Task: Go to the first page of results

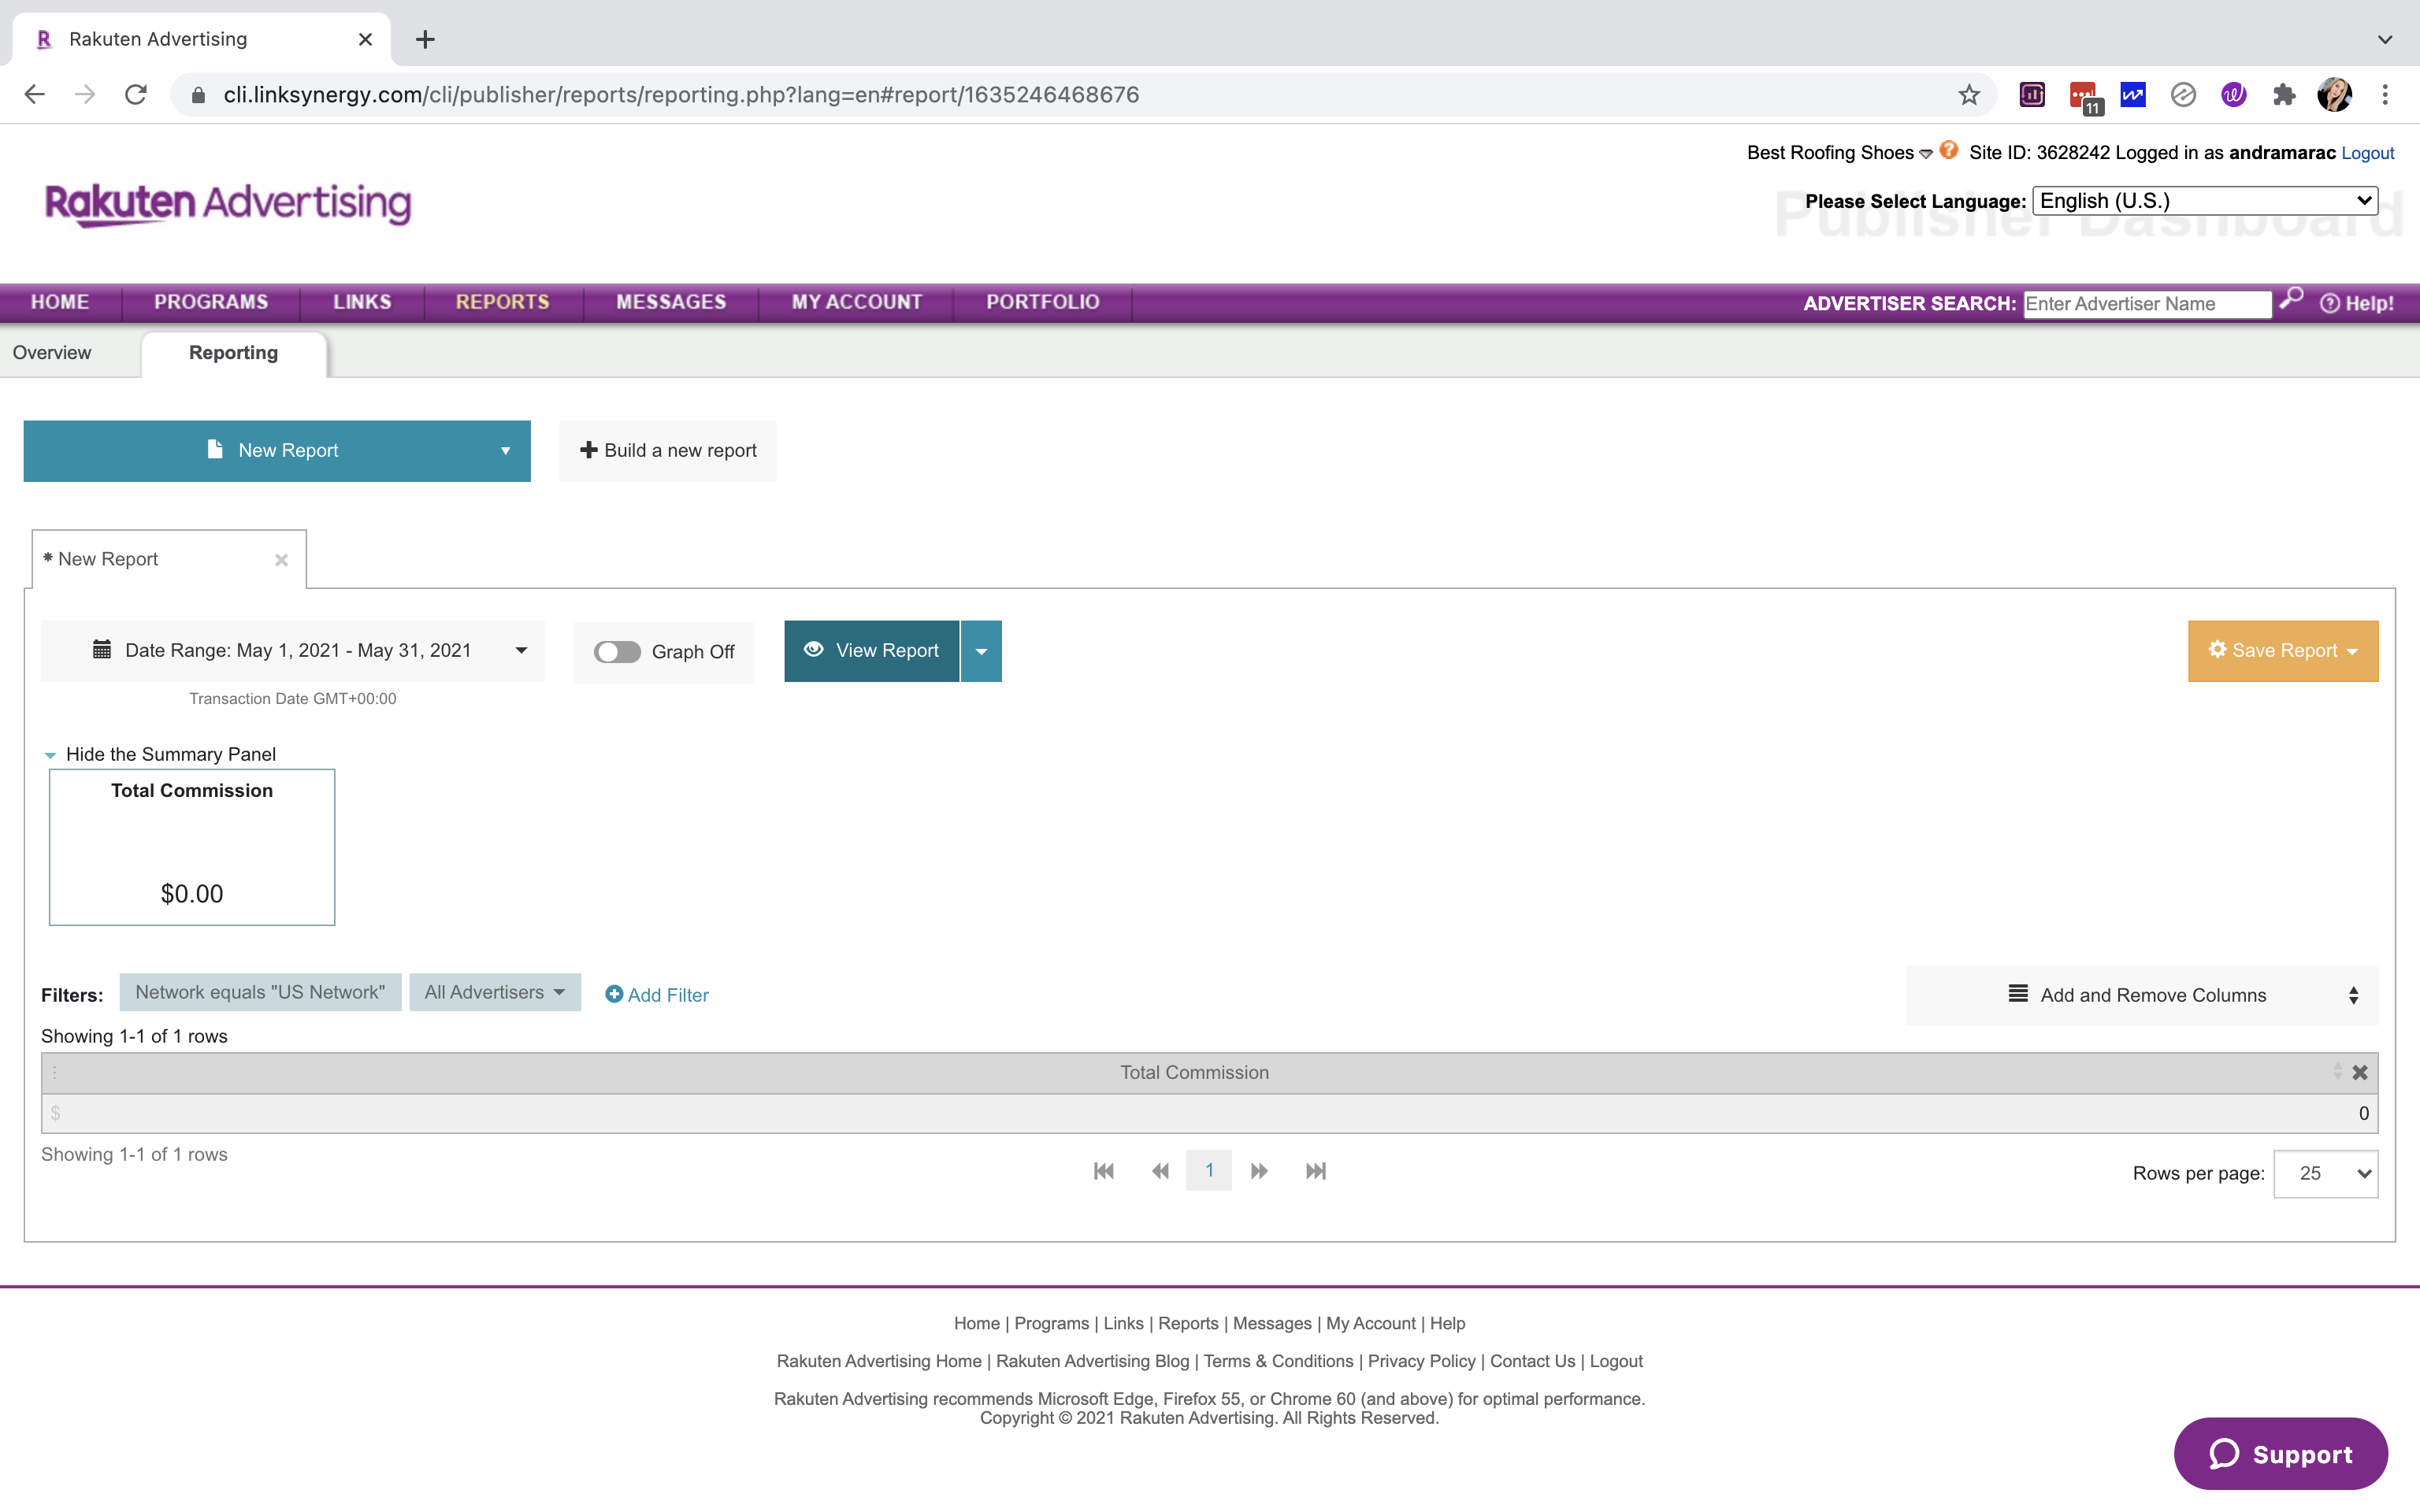Action: (1103, 1171)
